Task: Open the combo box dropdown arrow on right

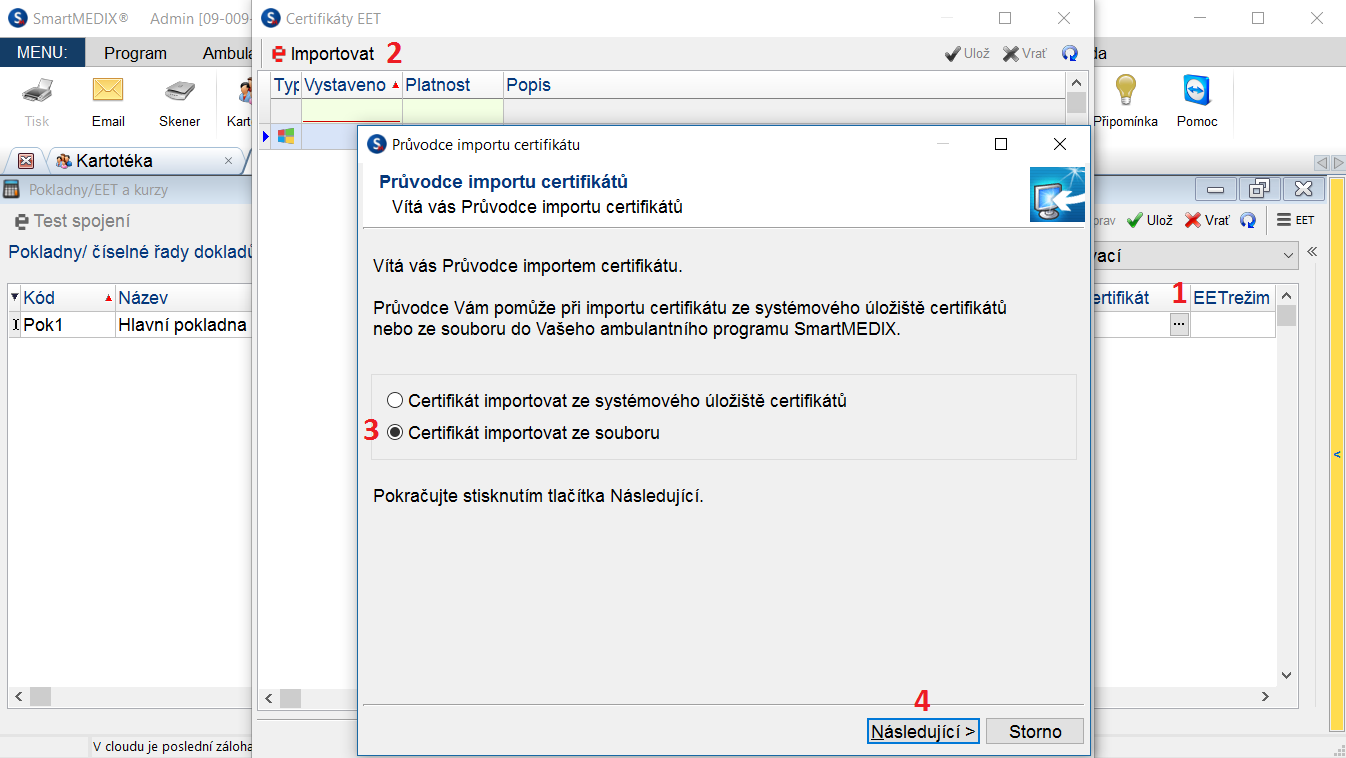Action: point(1287,256)
